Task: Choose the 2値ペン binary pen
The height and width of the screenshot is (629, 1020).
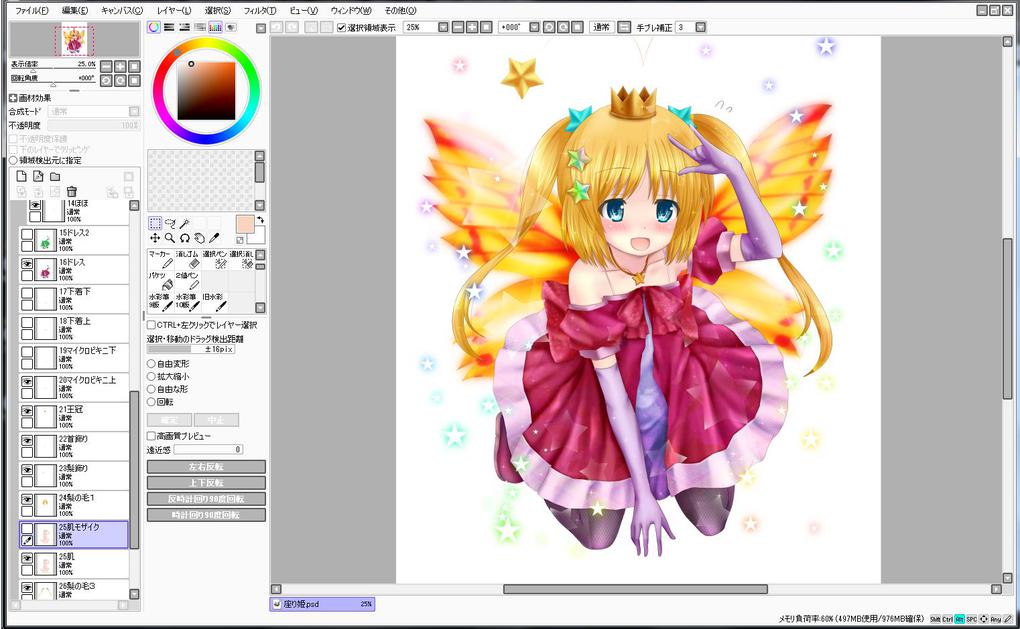Action: [187, 280]
